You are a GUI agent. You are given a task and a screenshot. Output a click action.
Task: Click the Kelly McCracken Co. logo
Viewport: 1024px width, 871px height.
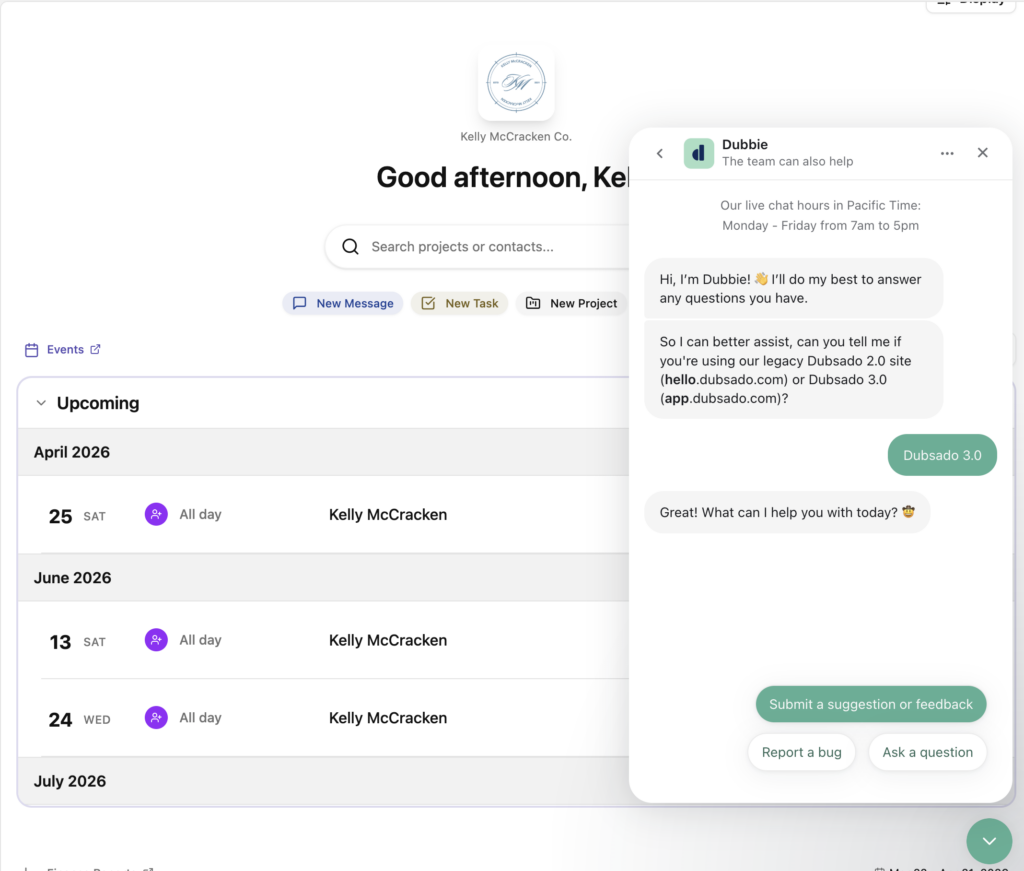(516, 84)
